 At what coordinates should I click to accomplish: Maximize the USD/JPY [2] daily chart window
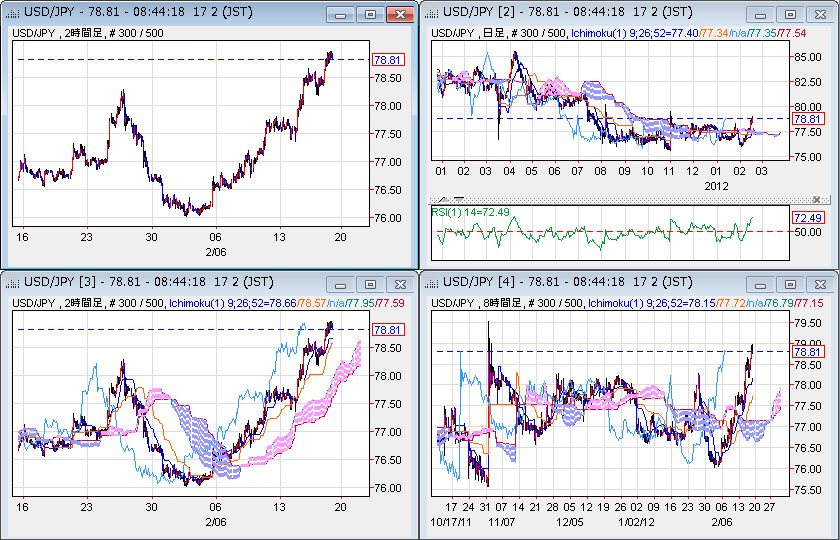pyautogui.click(x=790, y=15)
